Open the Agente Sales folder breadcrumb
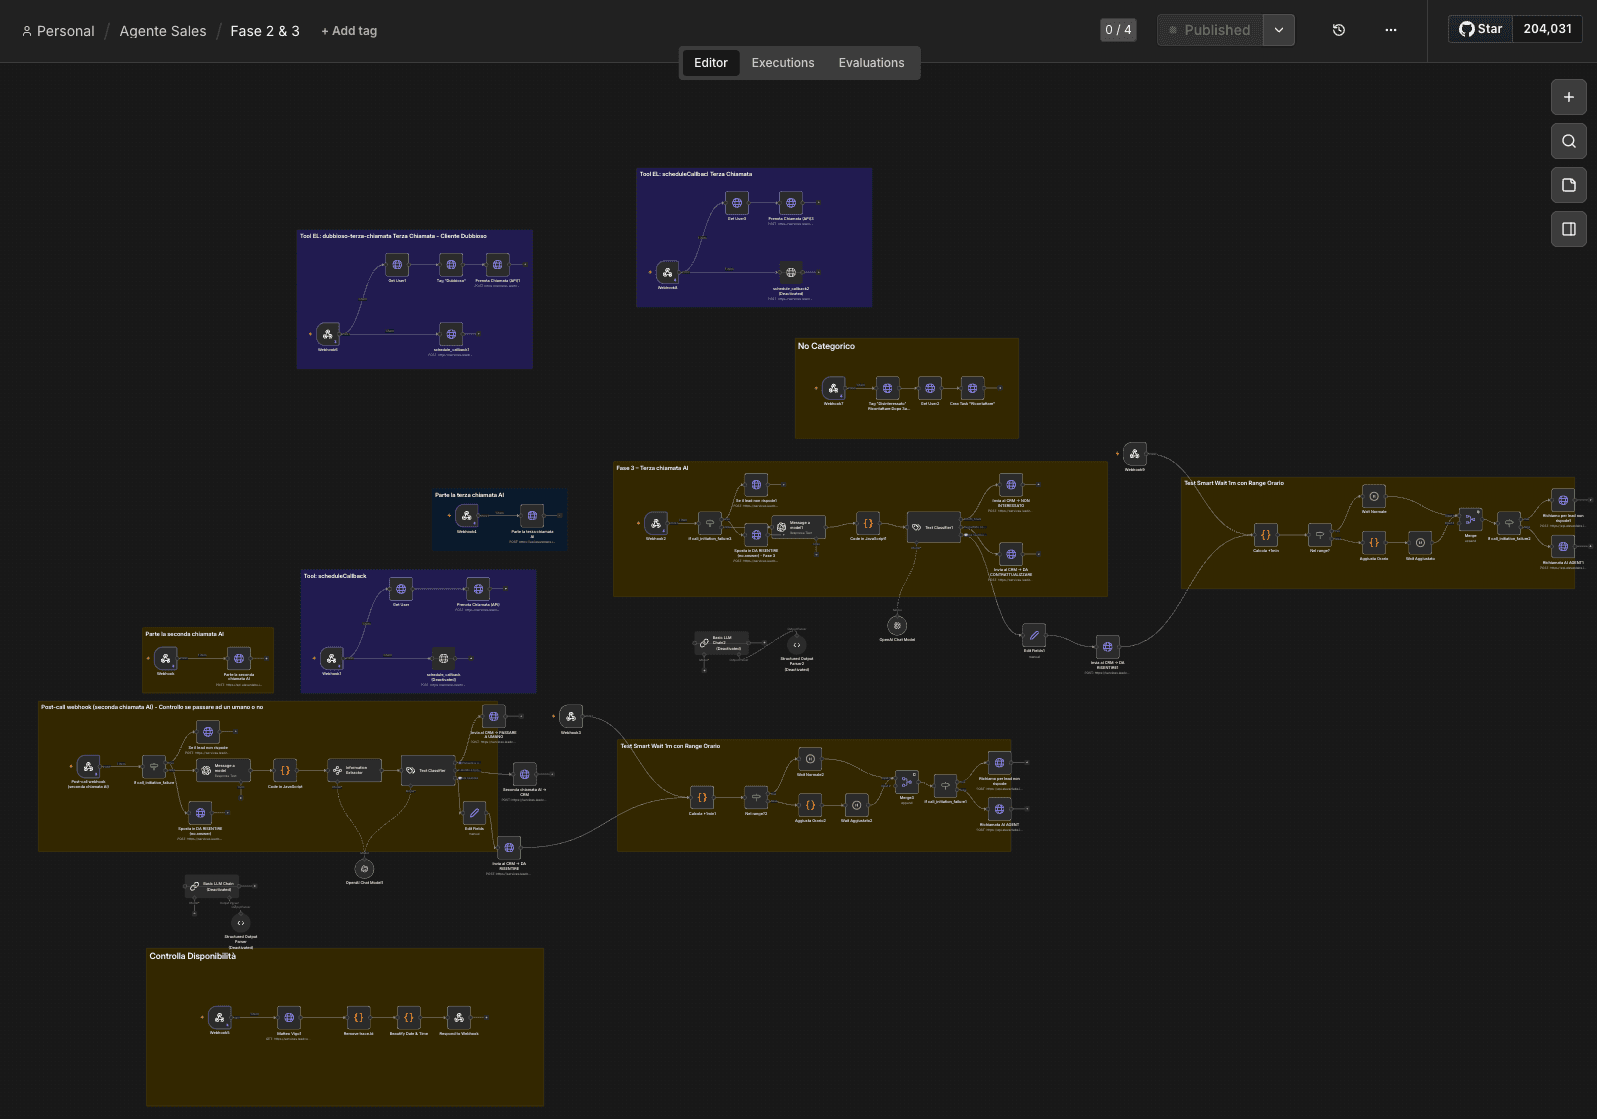Screen dimensions: 1597x1119 [163, 31]
